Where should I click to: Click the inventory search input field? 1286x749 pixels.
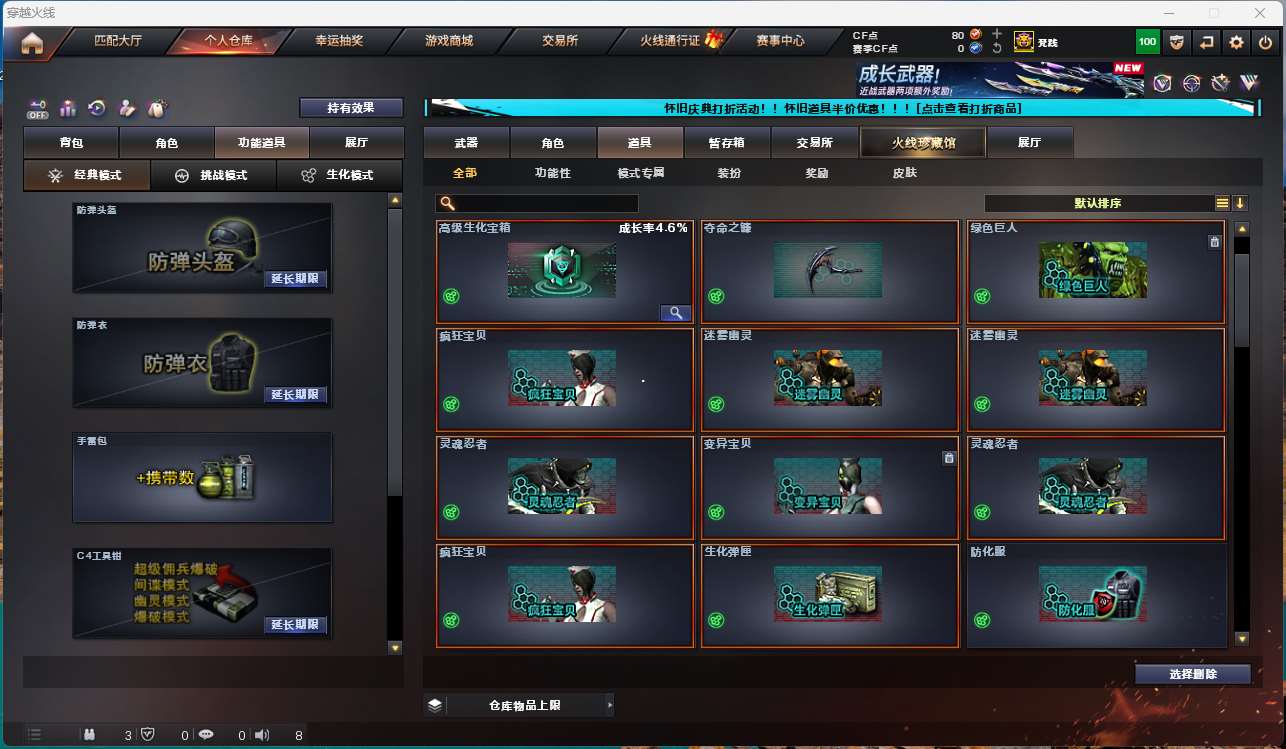coord(523,203)
